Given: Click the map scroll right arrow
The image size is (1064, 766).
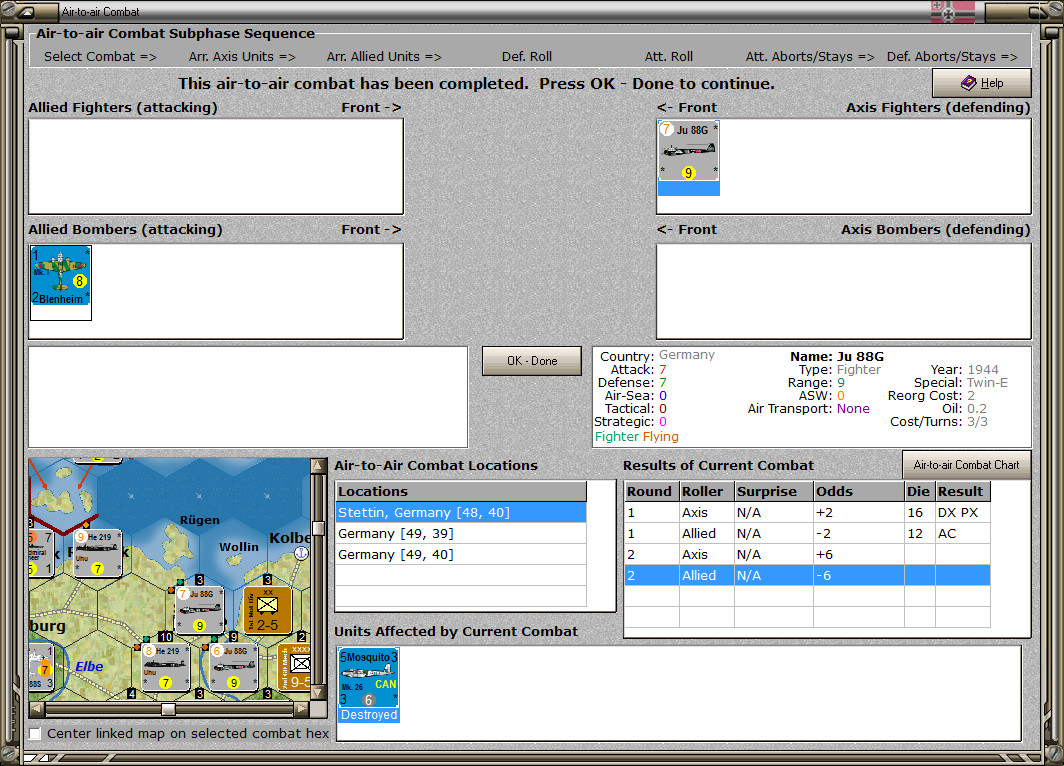Looking at the screenshot, I should (x=301, y=709).
